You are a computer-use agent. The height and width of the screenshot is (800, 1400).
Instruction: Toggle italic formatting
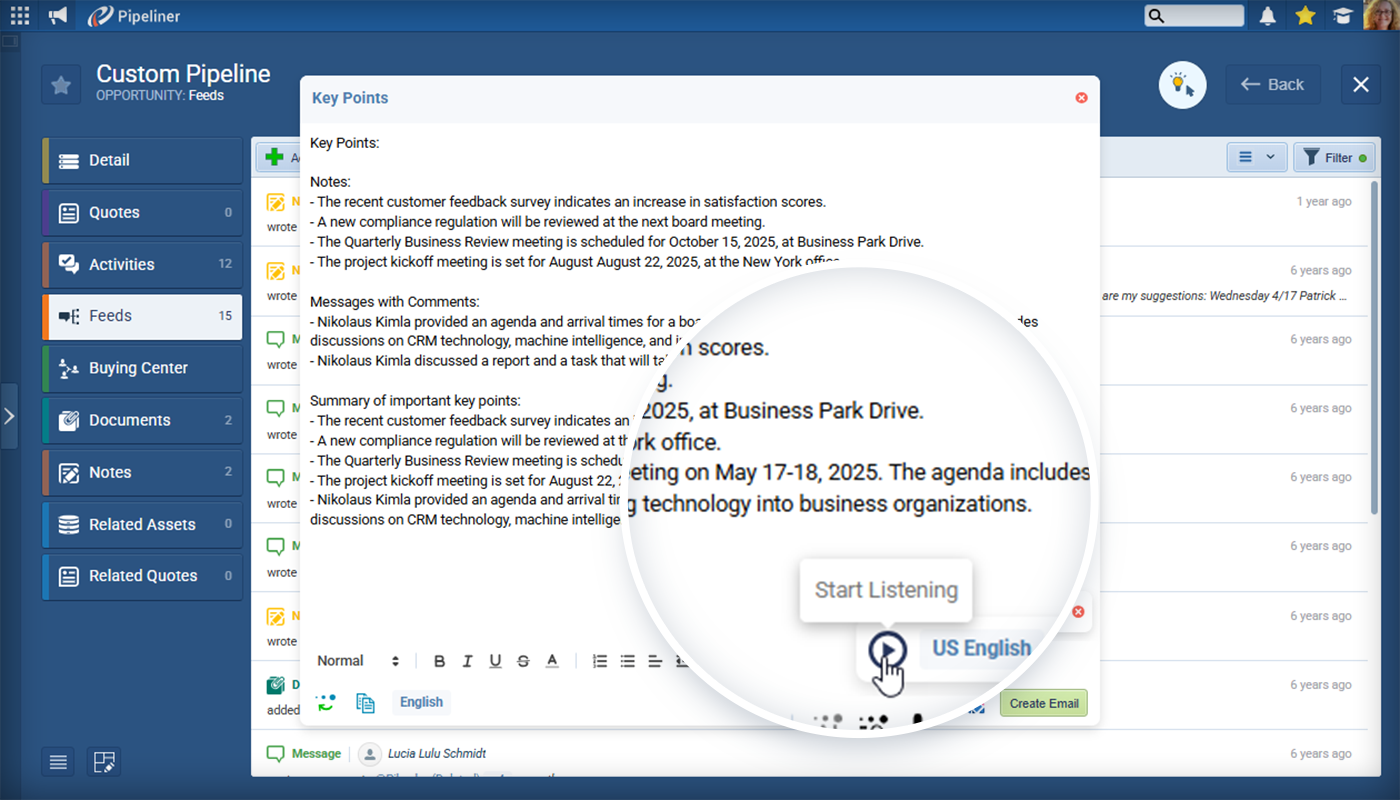[467, 661]
